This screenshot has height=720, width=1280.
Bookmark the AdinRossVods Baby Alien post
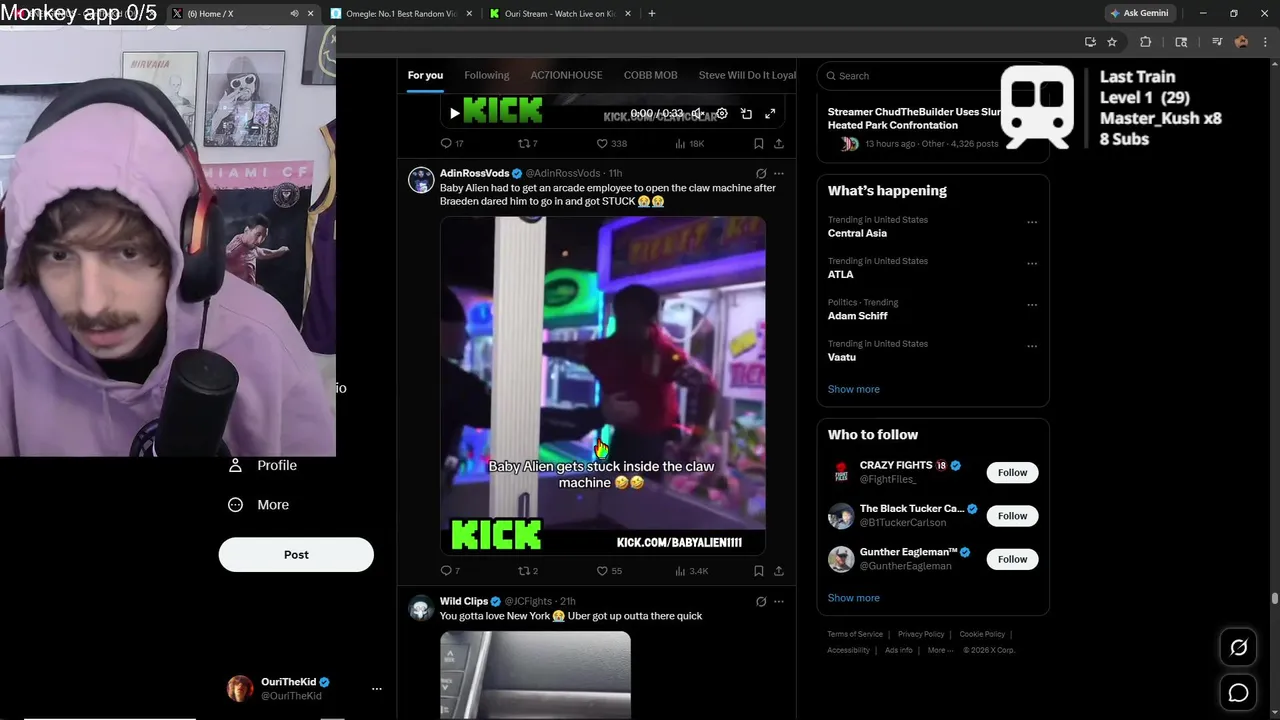[x=758, y=571]
